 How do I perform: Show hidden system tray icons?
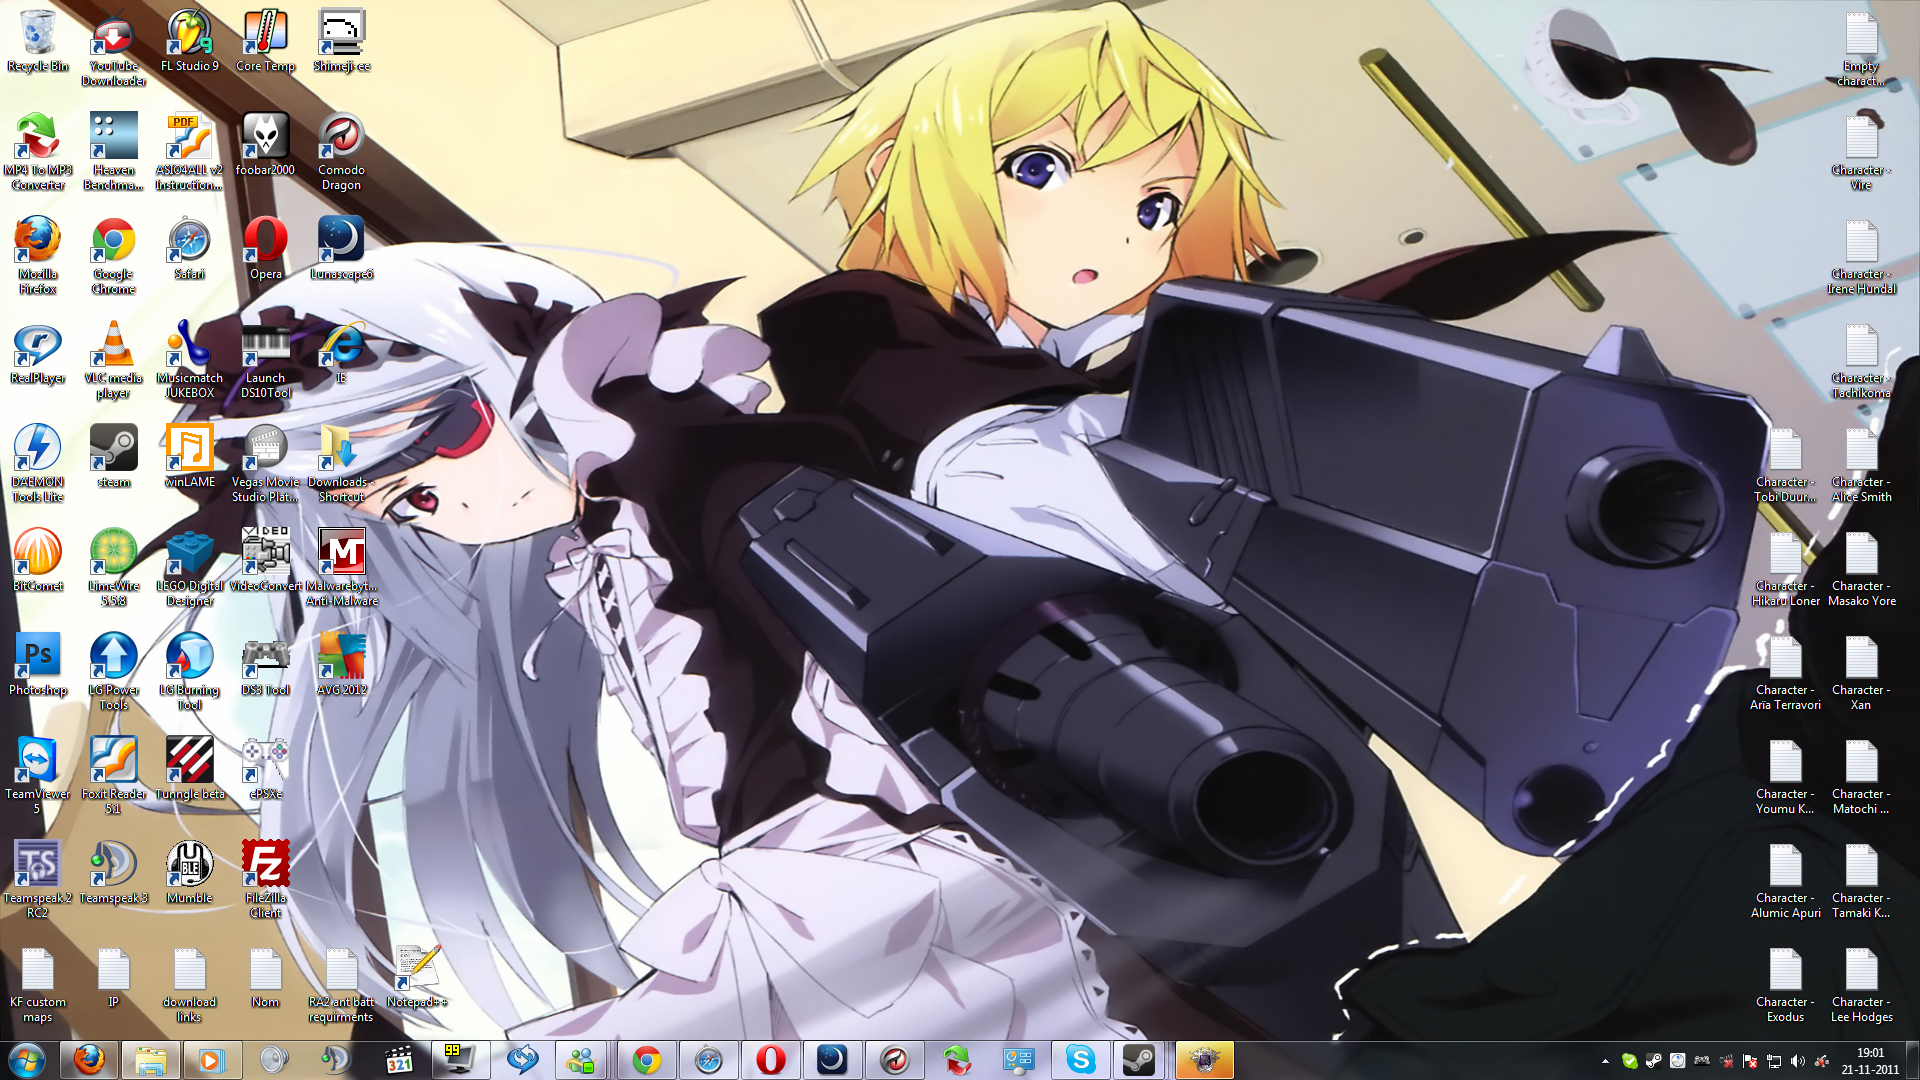[1605, 1061]
